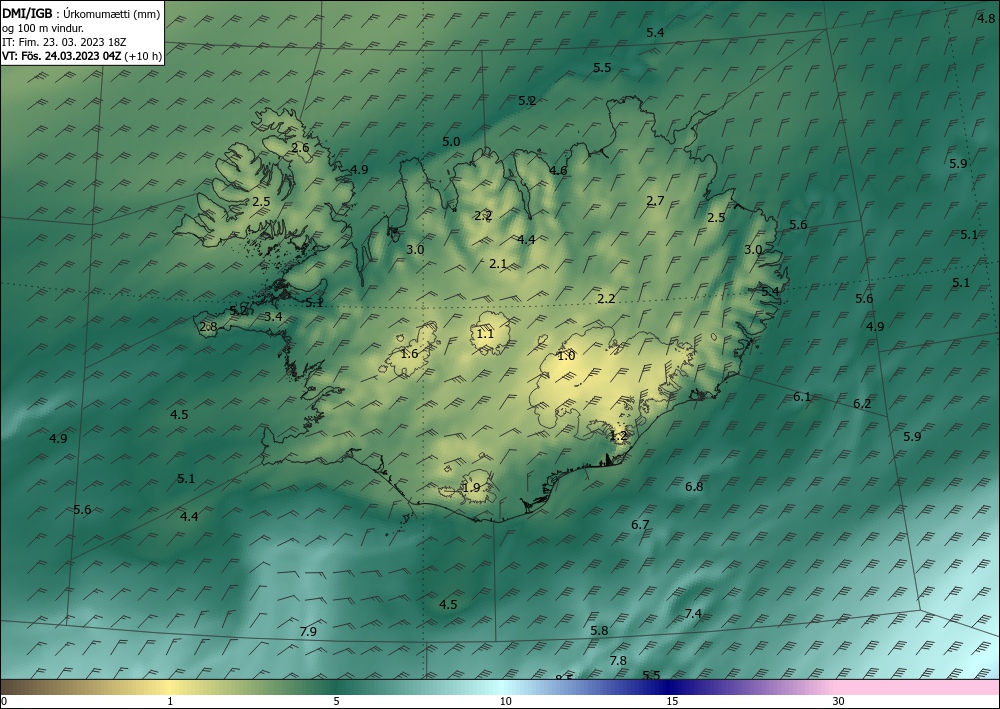The width and height of the screenshot is (1000, 709).
Task: Click the 2.1 value on the map
Action: [x=497, y=263]
